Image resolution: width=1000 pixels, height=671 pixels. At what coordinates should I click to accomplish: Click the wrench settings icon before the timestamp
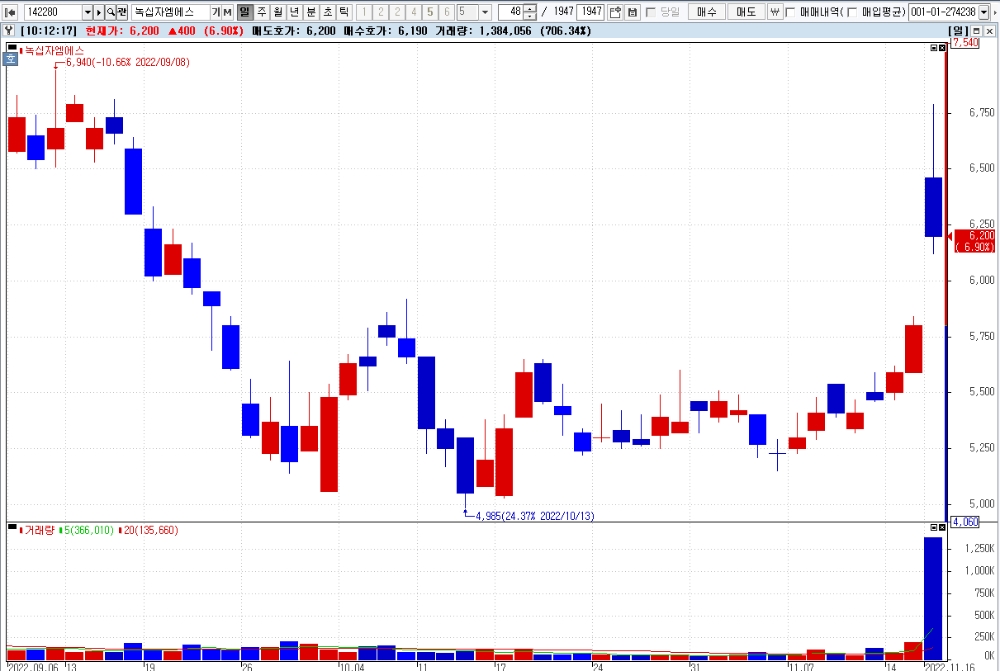[x=9, y=30]
